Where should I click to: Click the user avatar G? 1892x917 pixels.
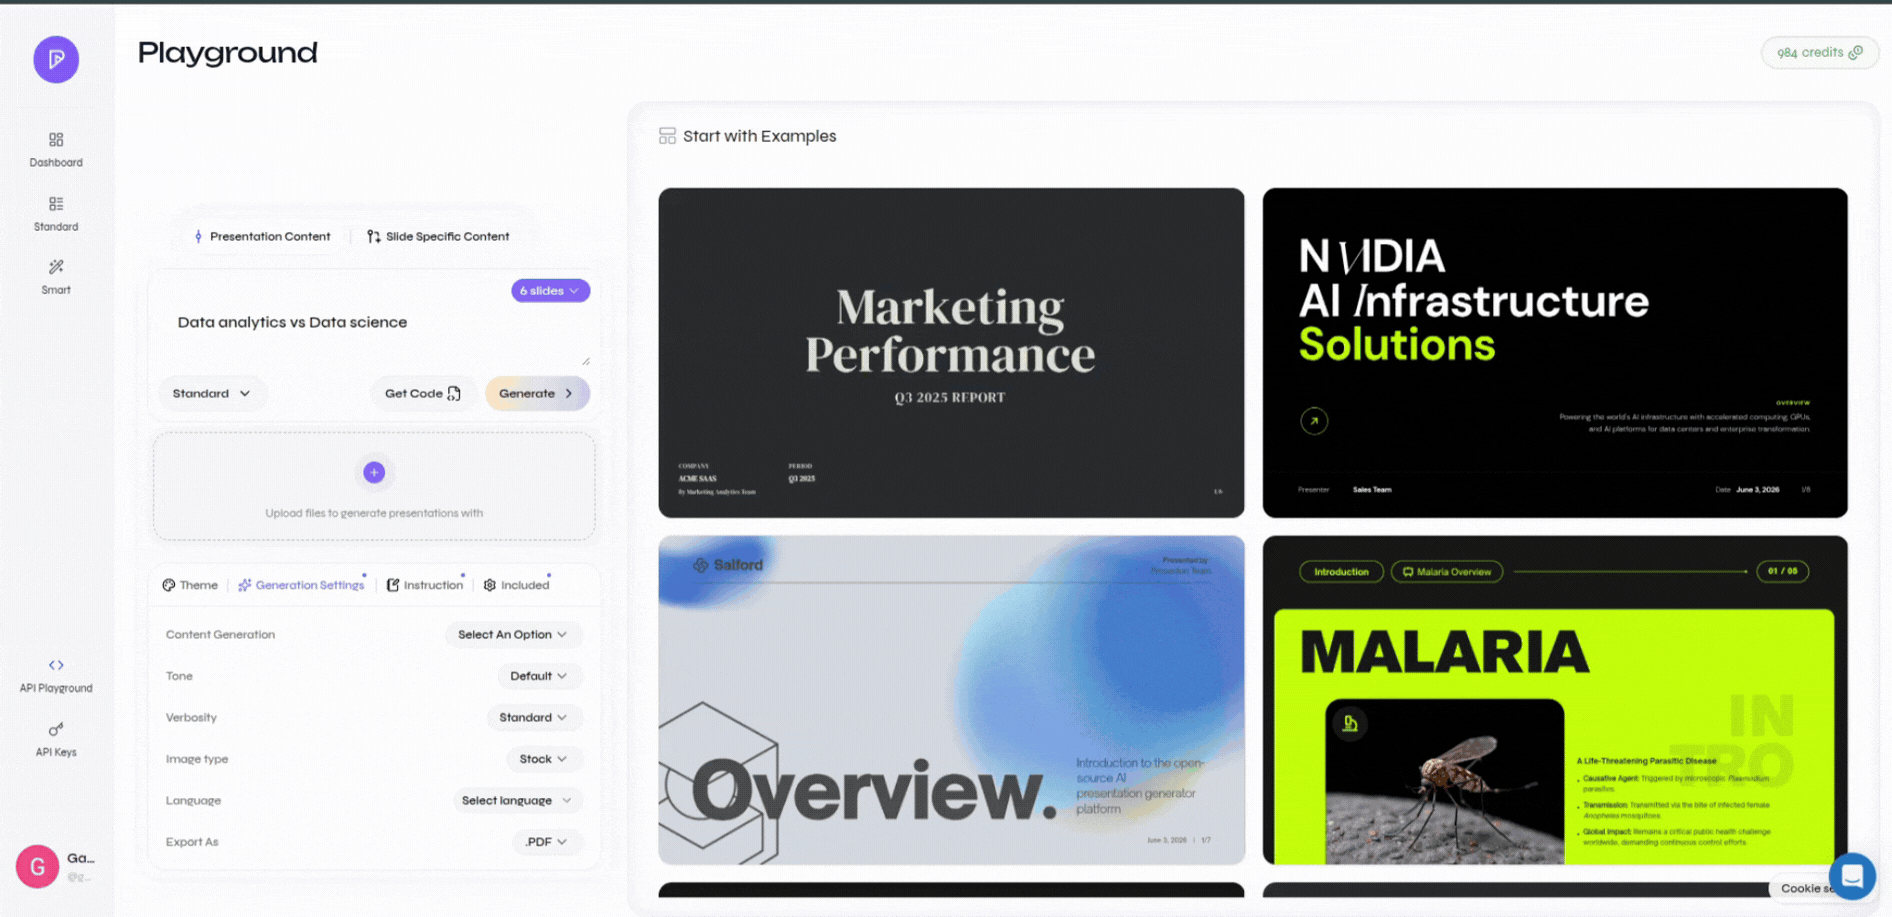click(x=37, y=866)
